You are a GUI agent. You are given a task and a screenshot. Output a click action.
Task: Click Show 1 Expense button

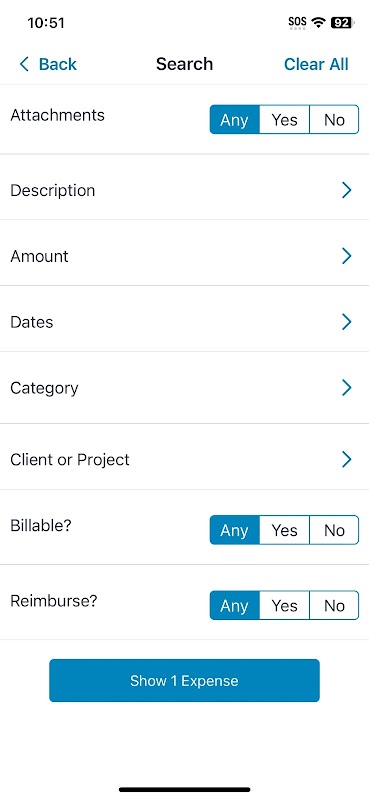(184, 681)
